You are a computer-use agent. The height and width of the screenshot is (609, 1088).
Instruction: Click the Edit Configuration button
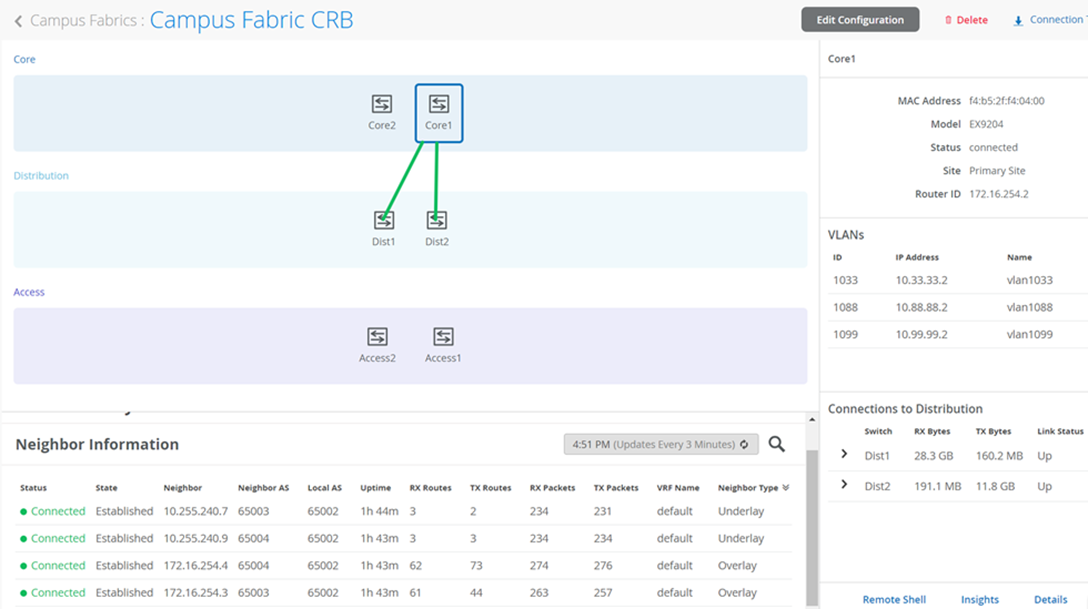[x=860, y=19]
